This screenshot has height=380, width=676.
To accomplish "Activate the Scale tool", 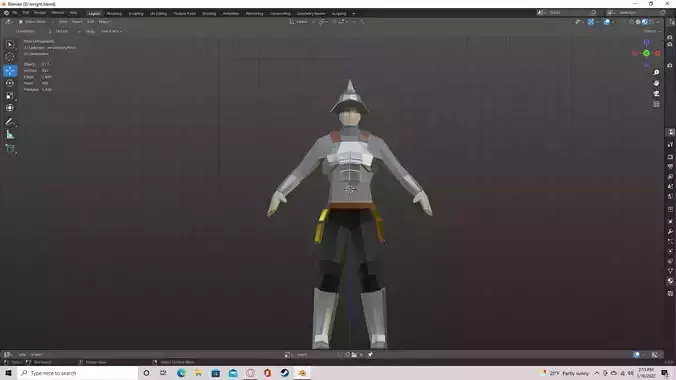I will tap(10, 95).
